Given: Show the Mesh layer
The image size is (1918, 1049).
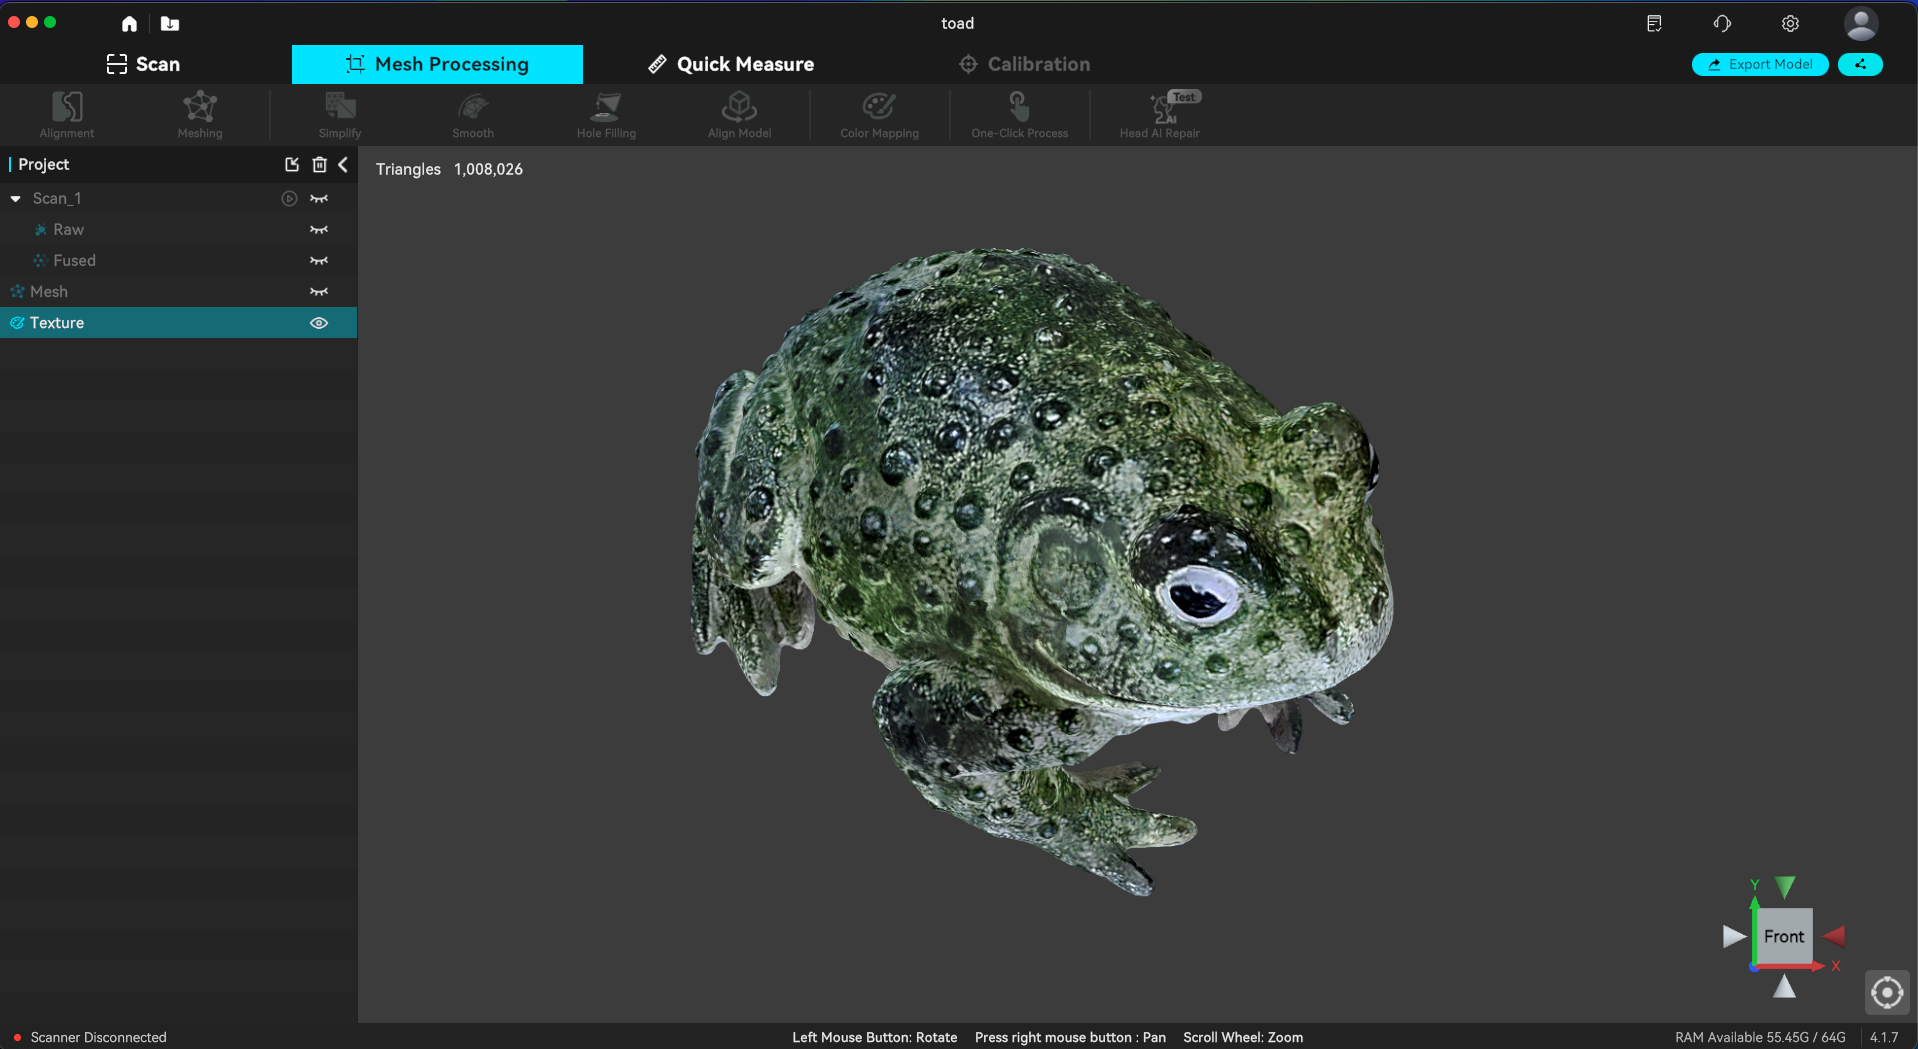Looking at the screenshot, I should click(x=319, y=292).
